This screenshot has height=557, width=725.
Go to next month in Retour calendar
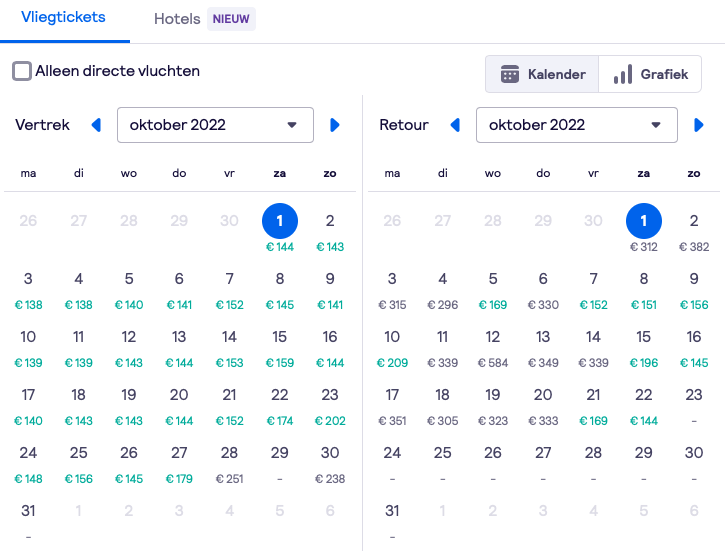click(x=698, y=125)
